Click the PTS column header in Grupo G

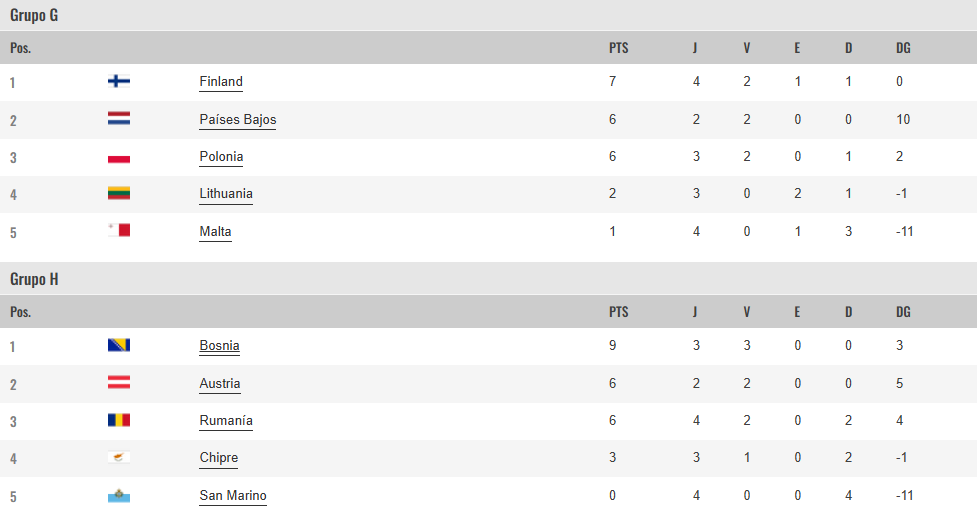pos(619,48)
